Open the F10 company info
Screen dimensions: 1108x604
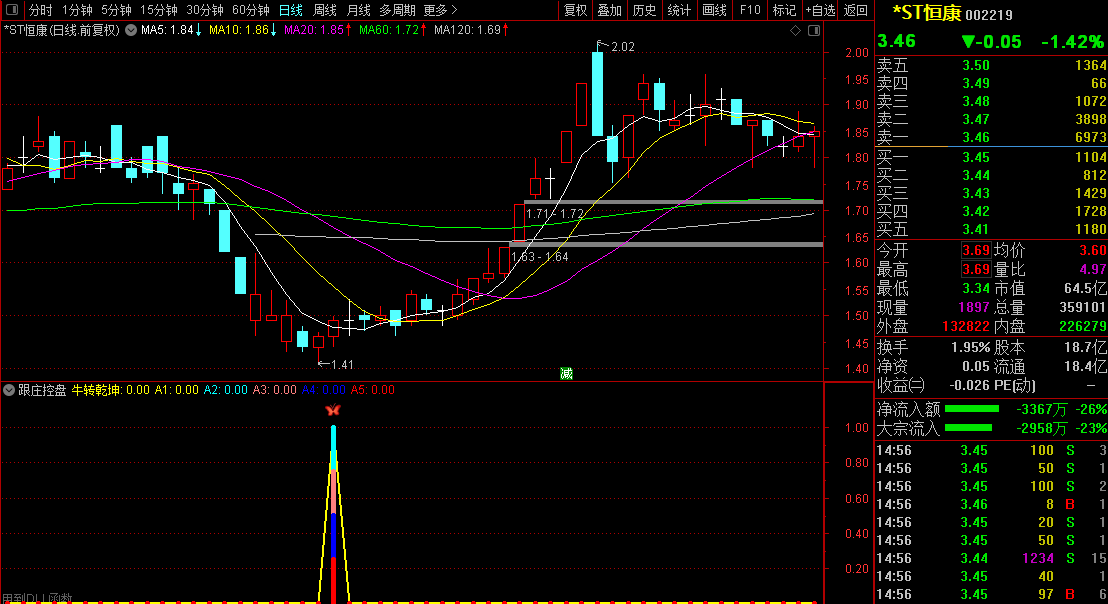click(x=749, y=10)
